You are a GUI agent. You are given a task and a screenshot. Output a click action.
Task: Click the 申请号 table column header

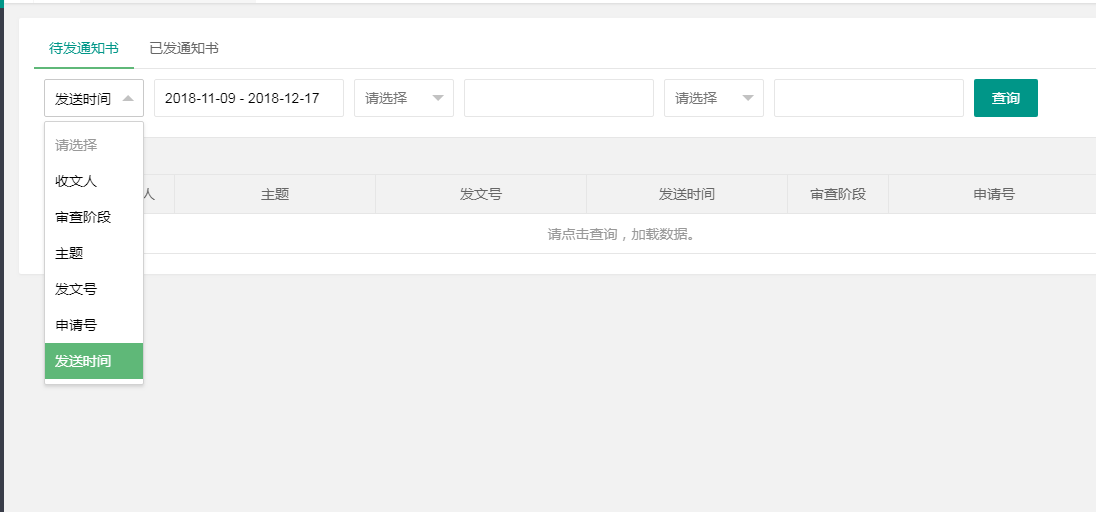point(993,194)
